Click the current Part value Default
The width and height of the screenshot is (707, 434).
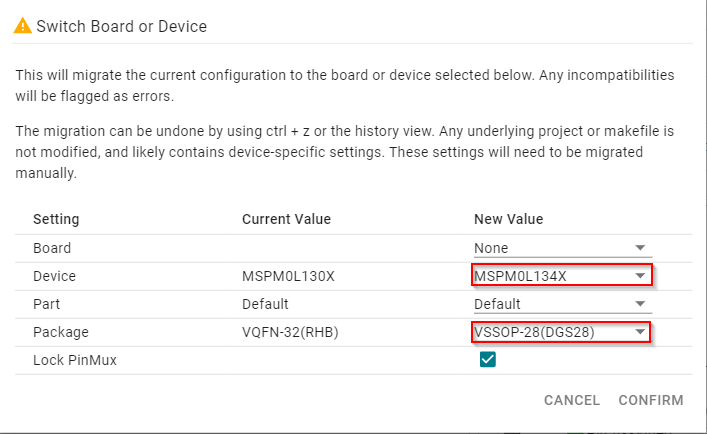pos(265,304)
